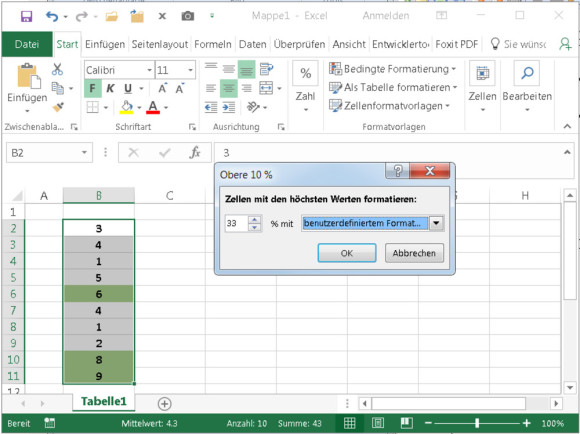Increase indent in Ausrichtung group
The height and width of the screenshot is (434, 580).
click(x=229, y=107)
